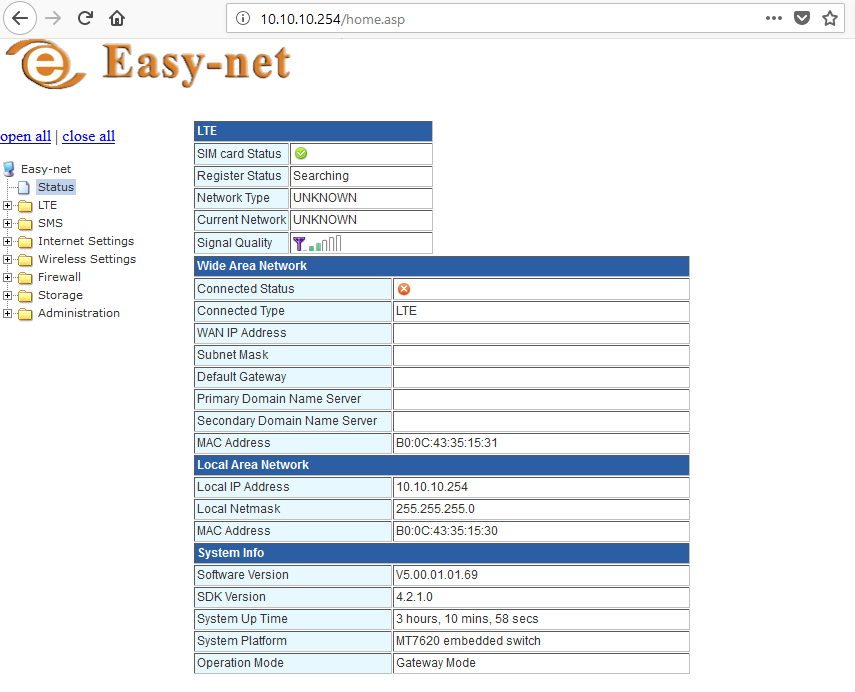The image size is (855, 692).
Task: Click the Wide Area Network section header
Action: tap(442, 266)
